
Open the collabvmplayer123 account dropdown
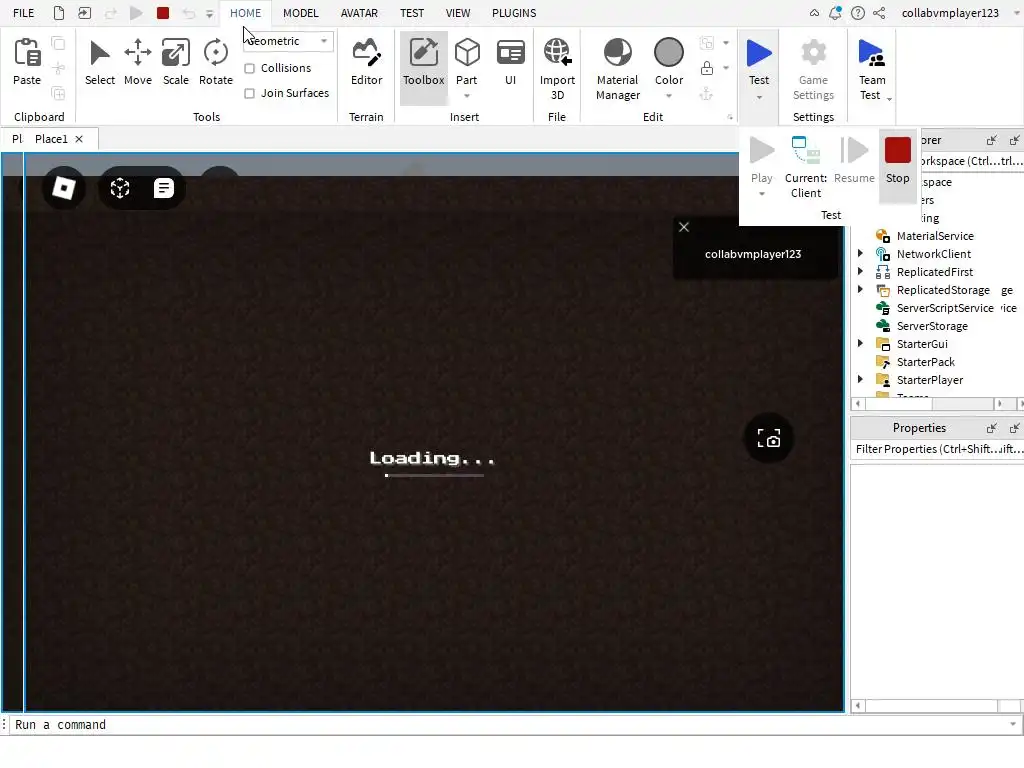[1016, 13]
